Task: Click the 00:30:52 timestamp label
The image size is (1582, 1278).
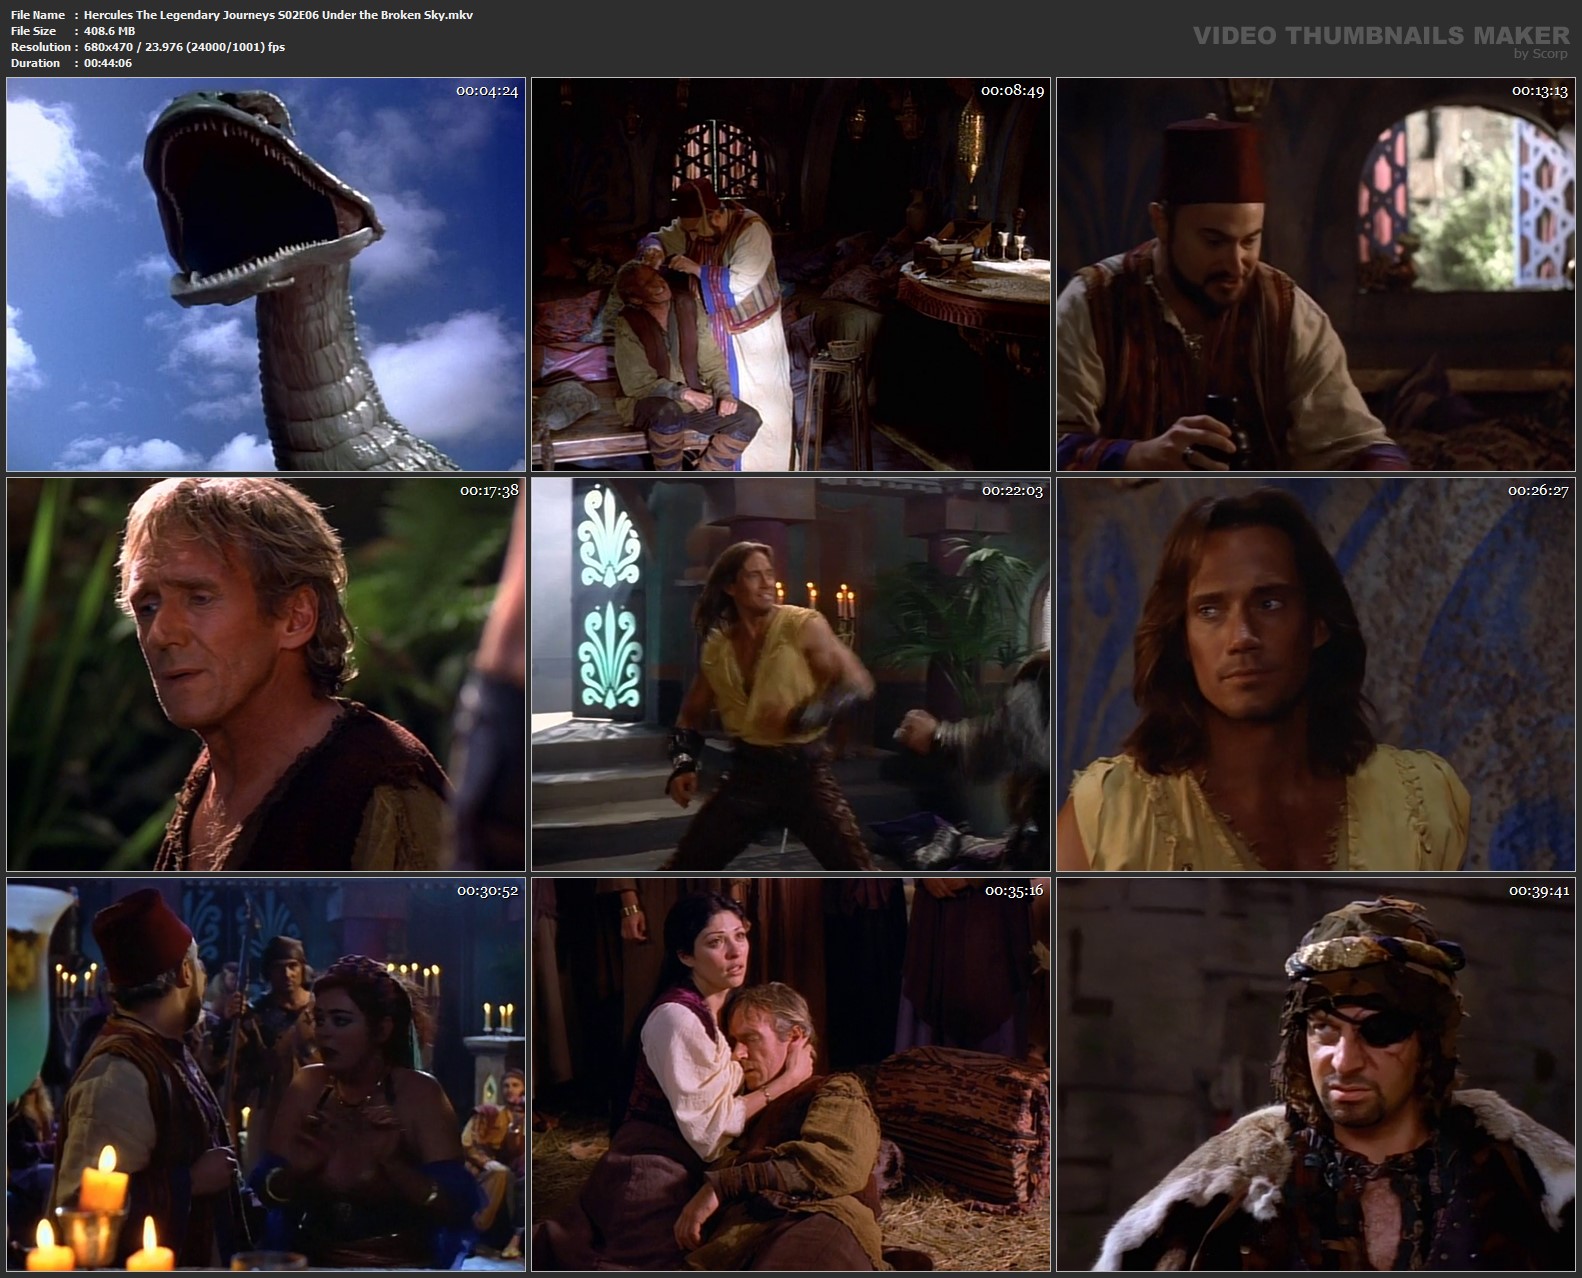Action: pos(488,891)
